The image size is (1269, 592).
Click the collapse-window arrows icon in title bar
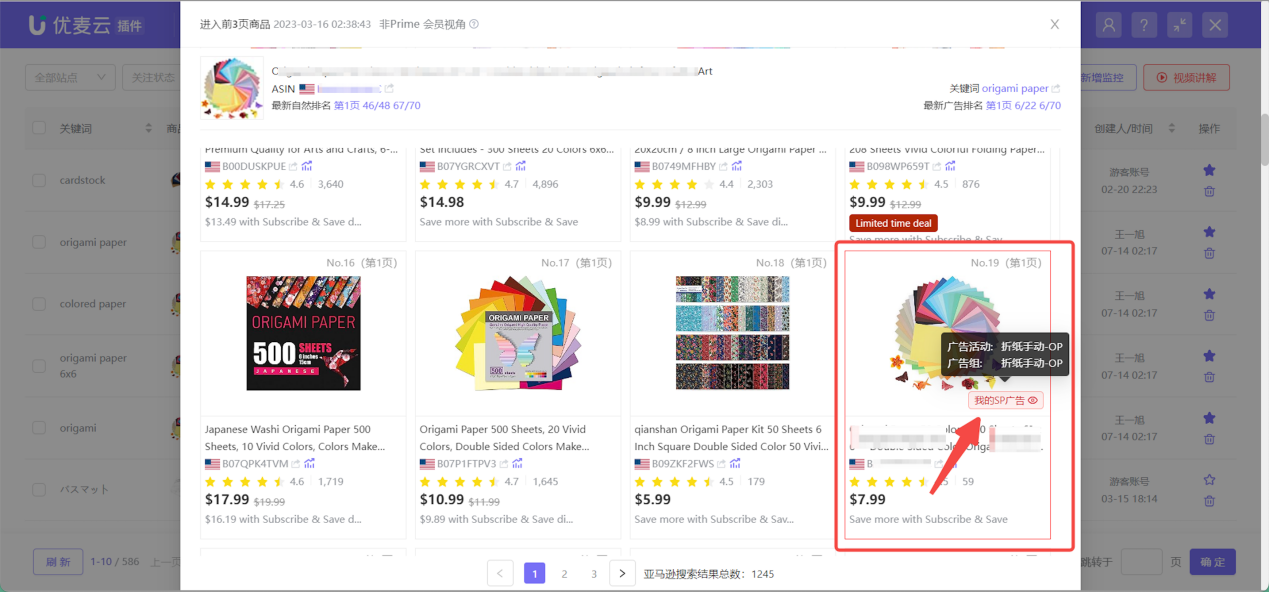click(1179, 25)
